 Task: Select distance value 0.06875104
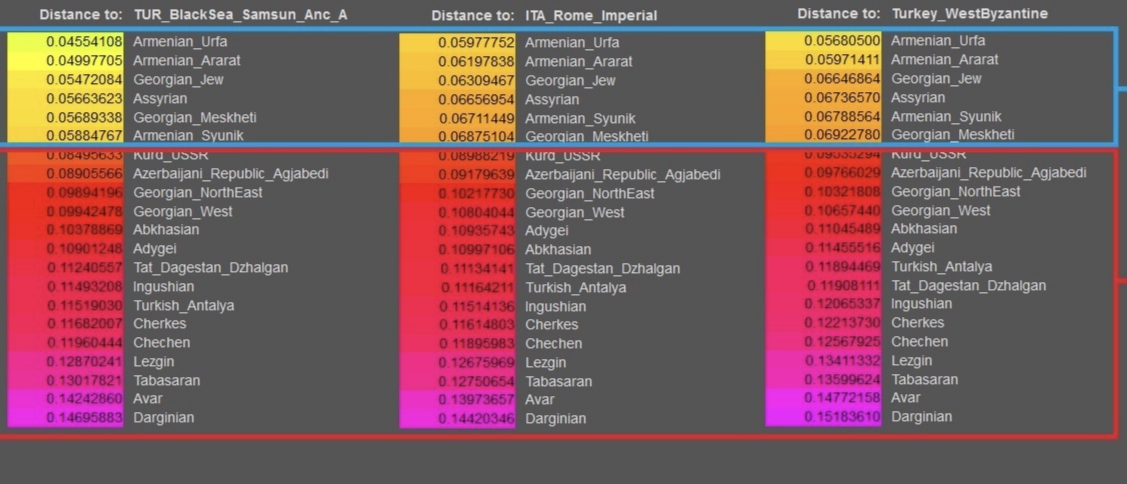477,137
